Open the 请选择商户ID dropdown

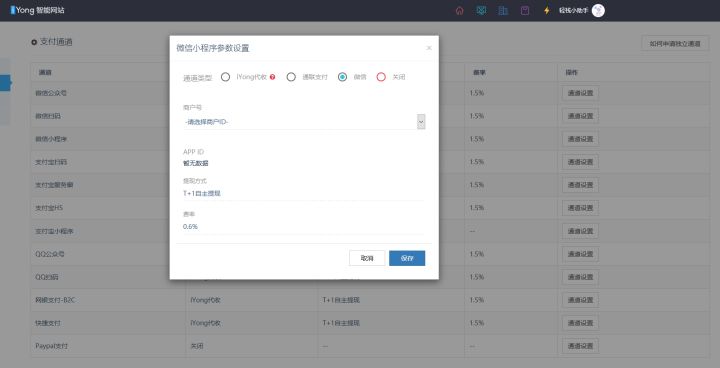pyautogui.click(x=304, y=122)
